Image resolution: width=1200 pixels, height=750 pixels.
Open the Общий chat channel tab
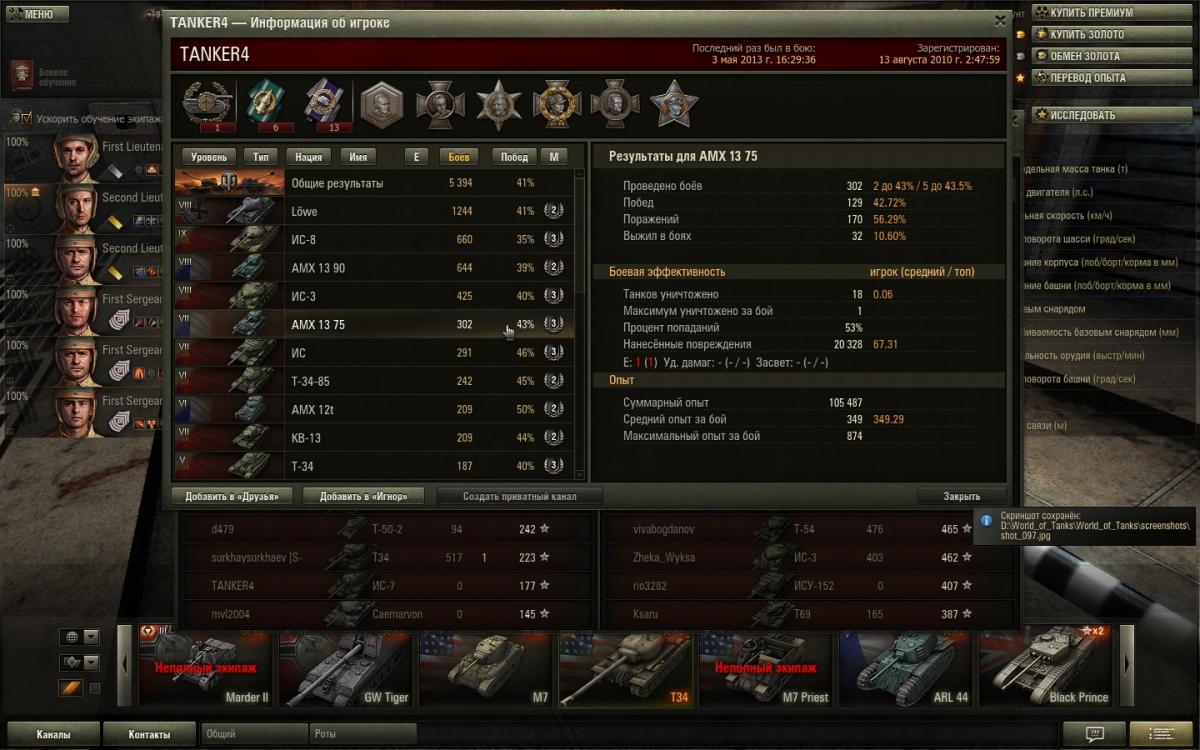[254, 734]
